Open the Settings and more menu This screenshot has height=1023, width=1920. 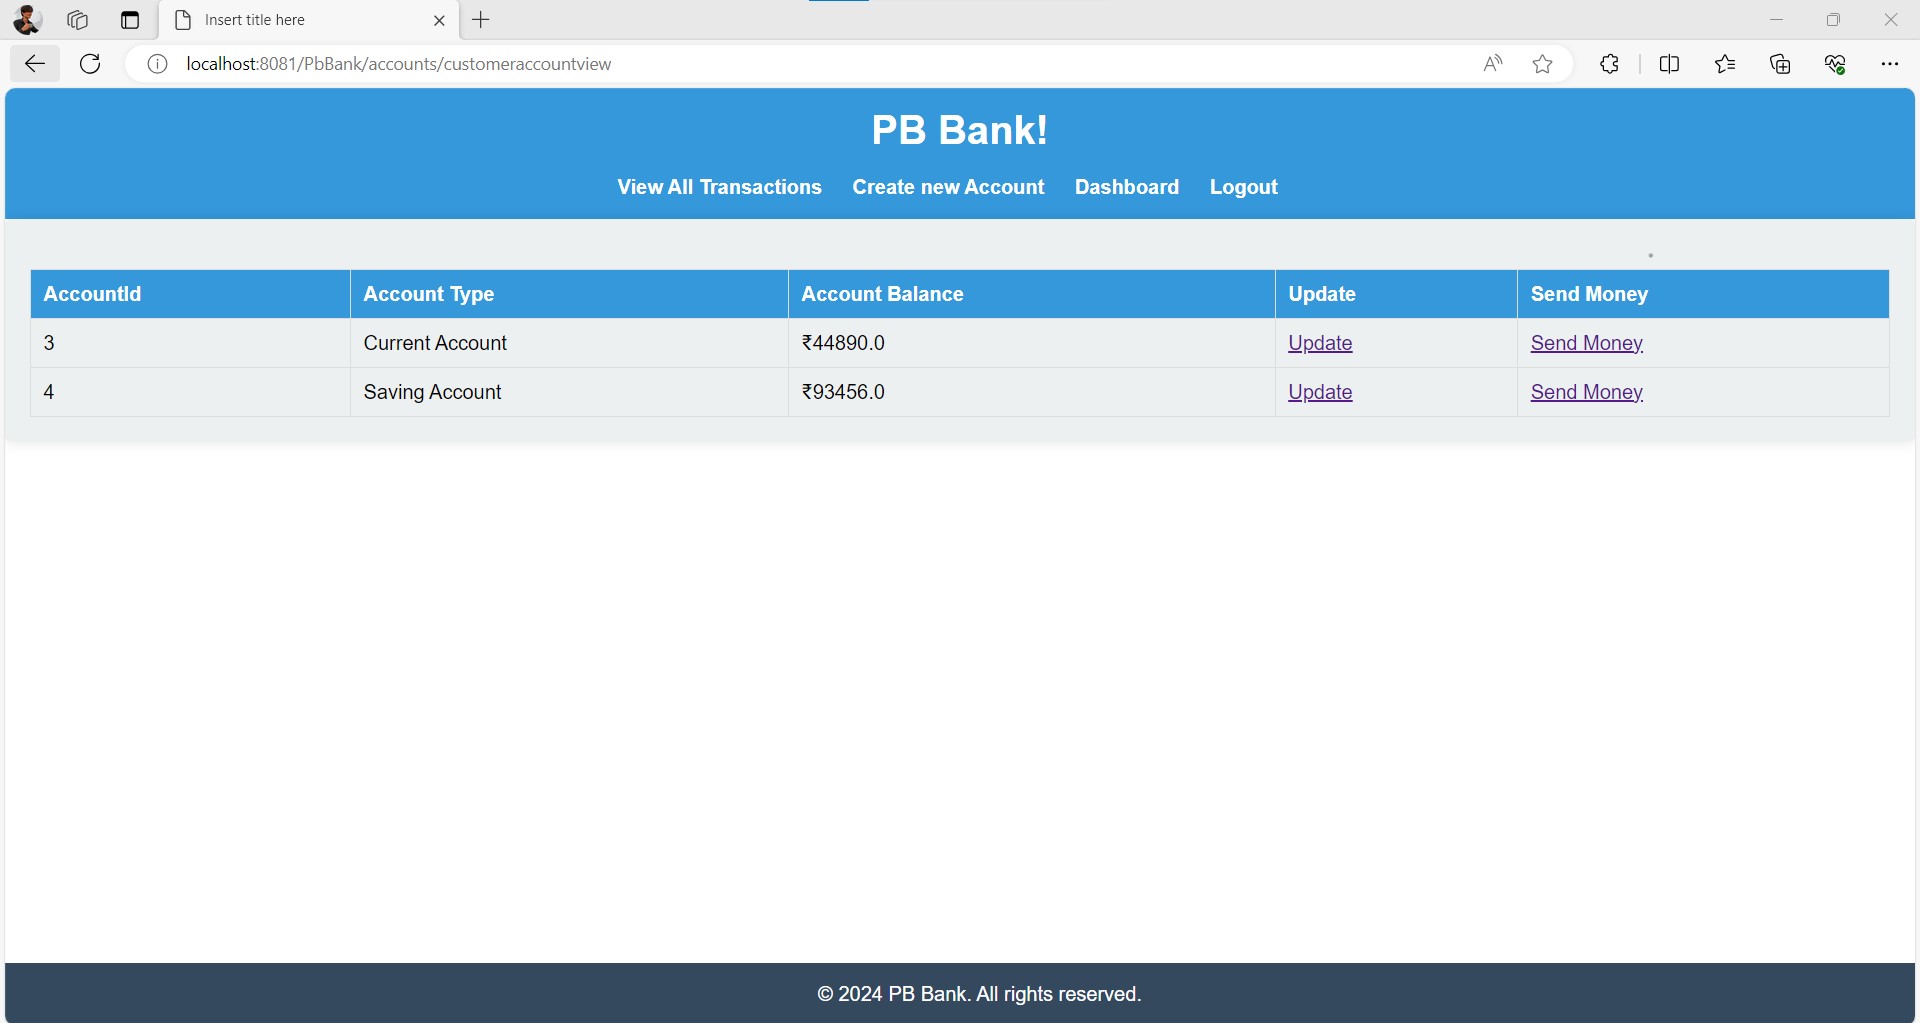[x=1890, y=64]
